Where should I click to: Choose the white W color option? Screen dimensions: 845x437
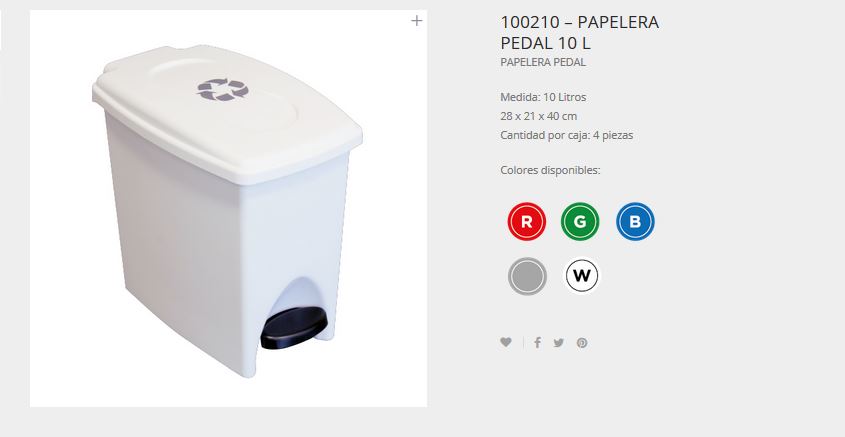(x=581, y=275)
